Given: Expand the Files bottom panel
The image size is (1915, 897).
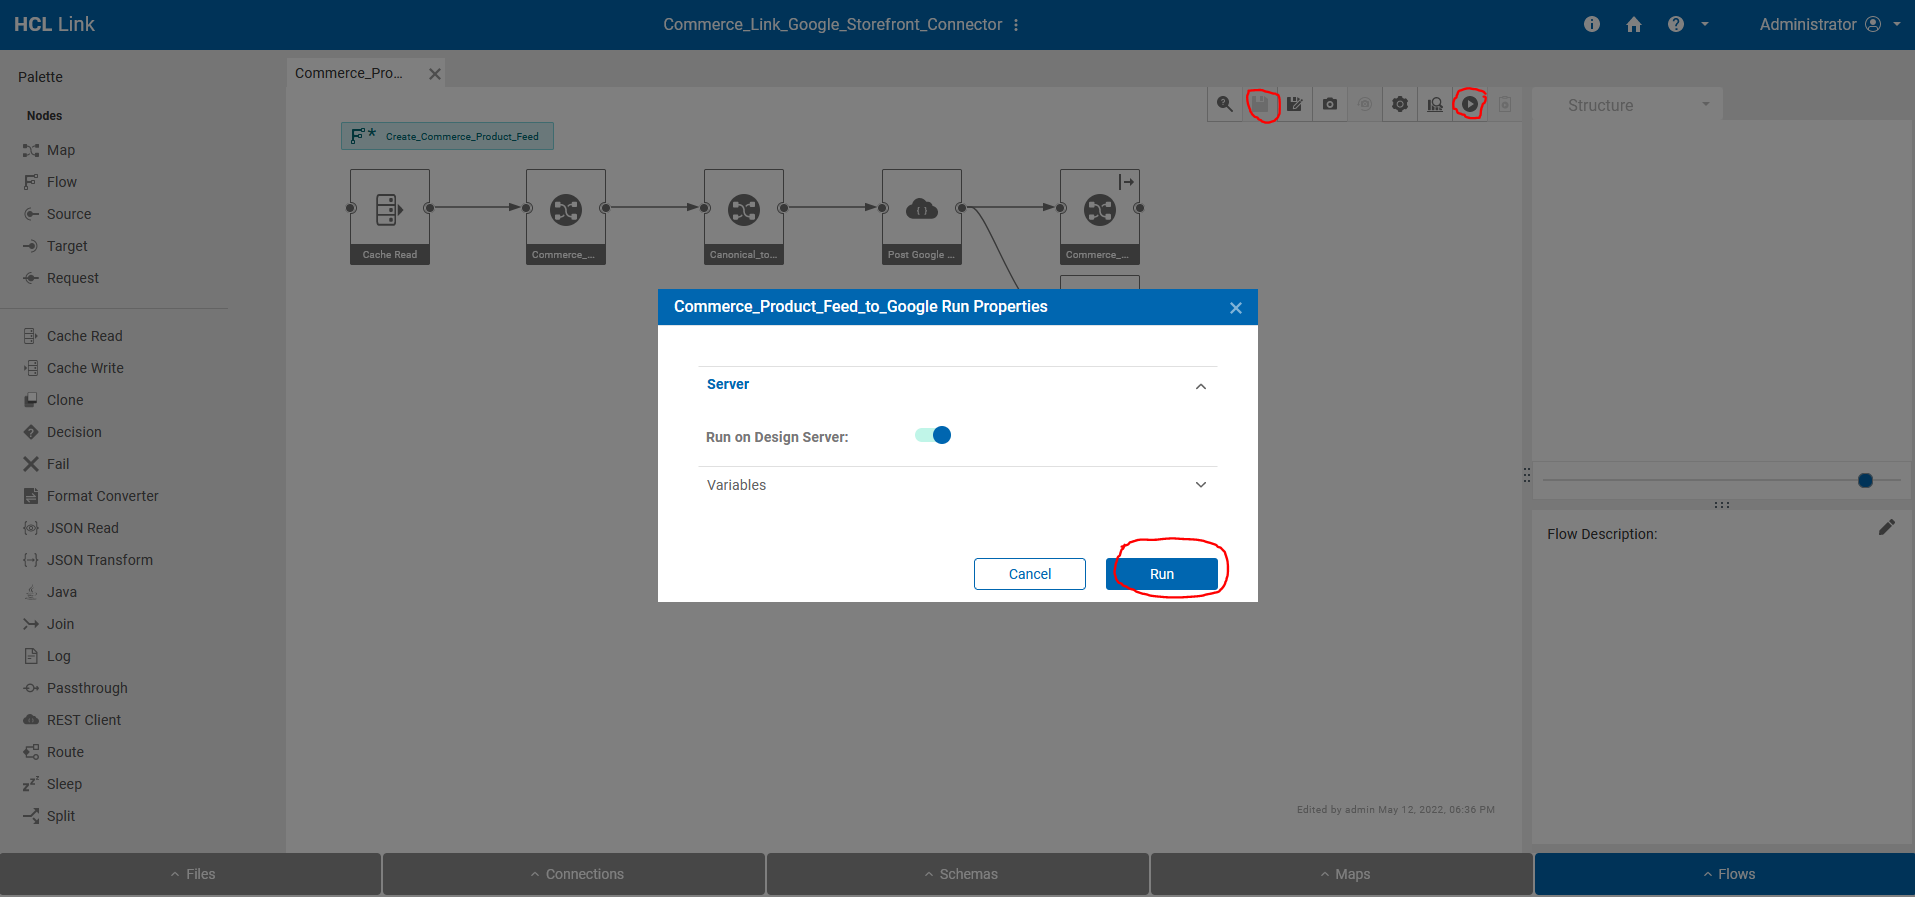Looking at the screenshot, I should click(191, 874).
